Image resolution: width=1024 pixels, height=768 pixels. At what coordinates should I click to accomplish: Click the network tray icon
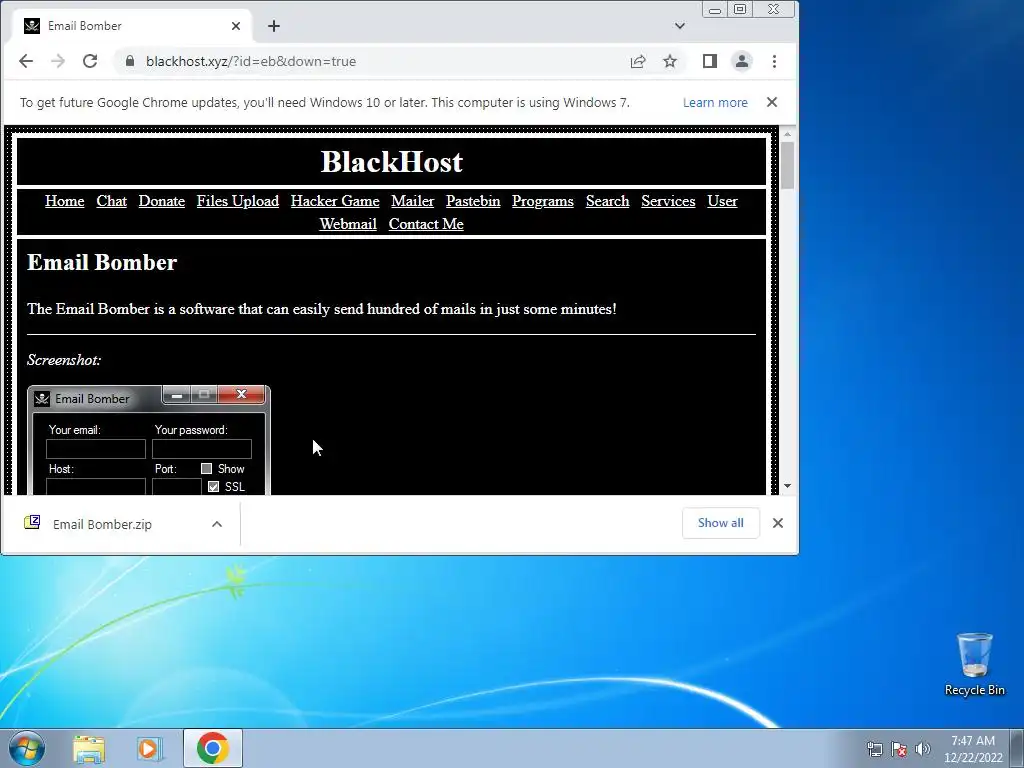874,749
